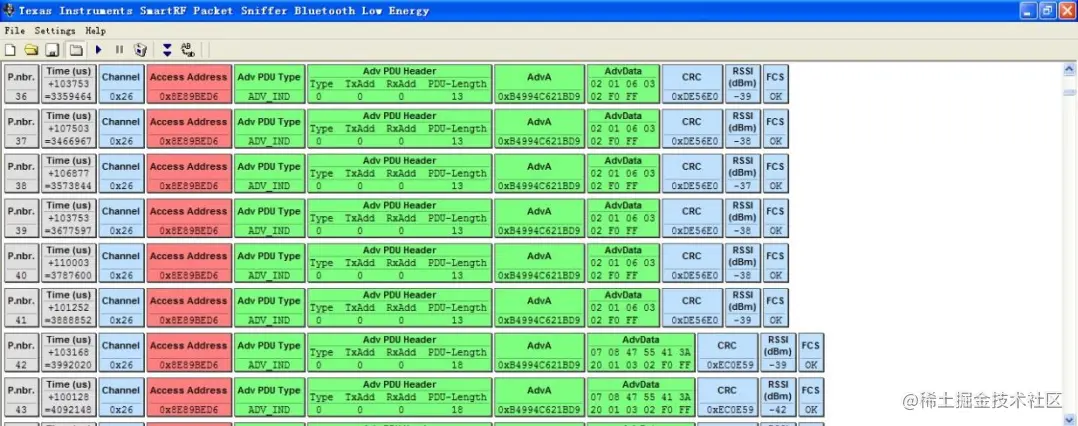Select the P.nbr. 36 cell
Image resolution: width=1078 pixels, height=426 pixels.
[21, 84]
